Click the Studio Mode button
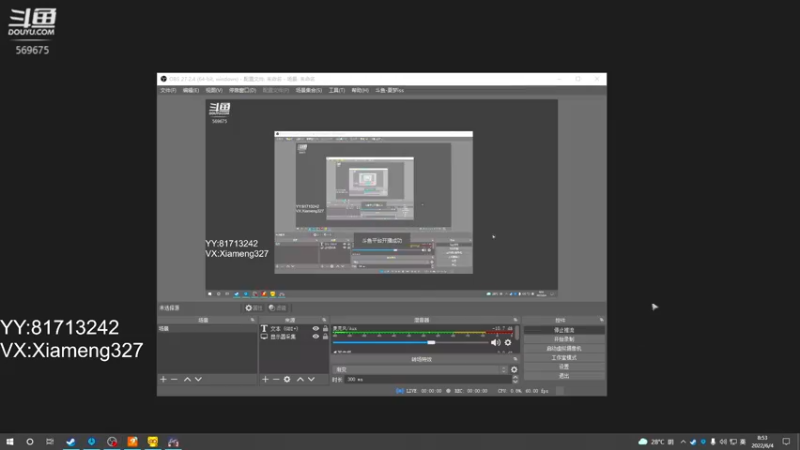Viewport: 800px width, 450px height. (x=564, y=358)
